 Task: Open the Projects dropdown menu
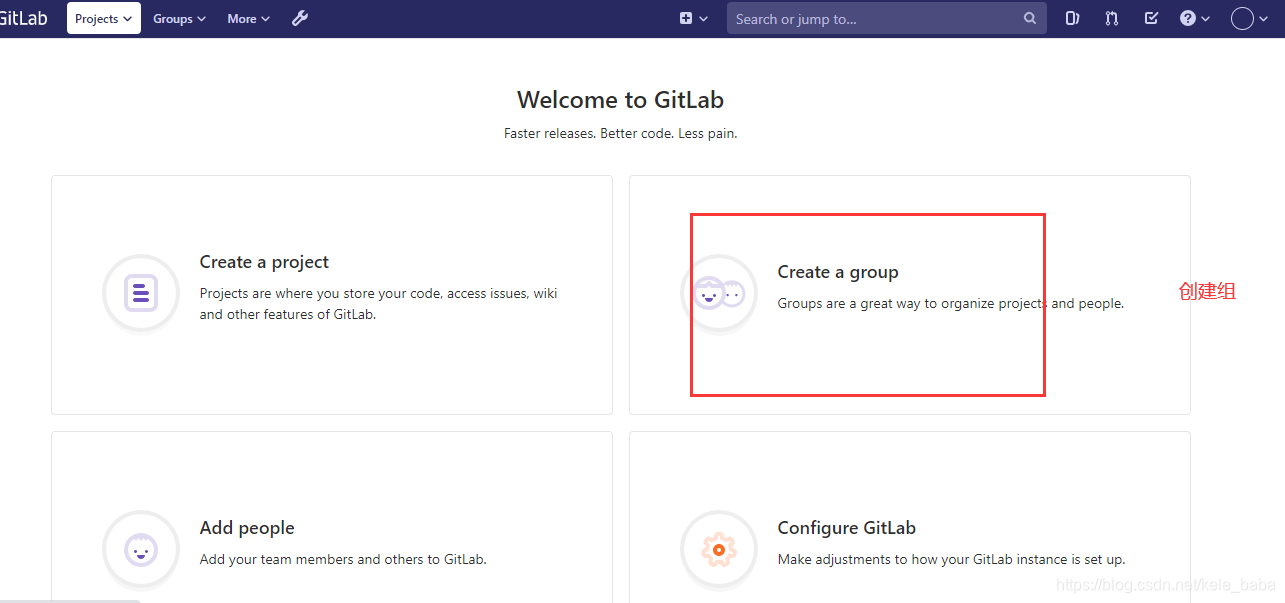coord(104,18)
